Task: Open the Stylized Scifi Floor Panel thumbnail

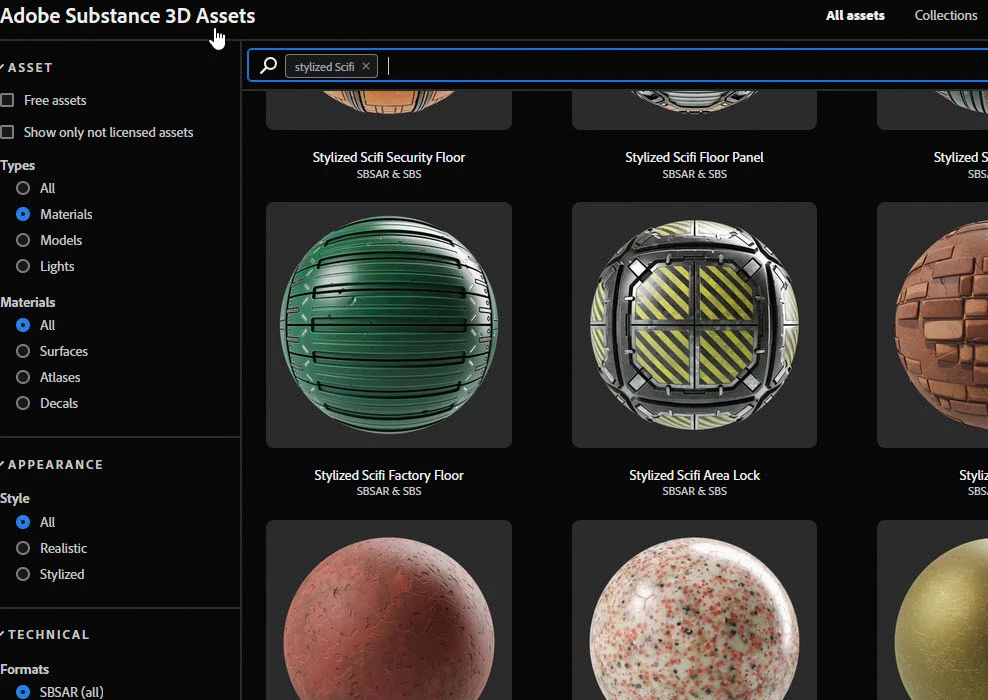Action: point(694,110)
